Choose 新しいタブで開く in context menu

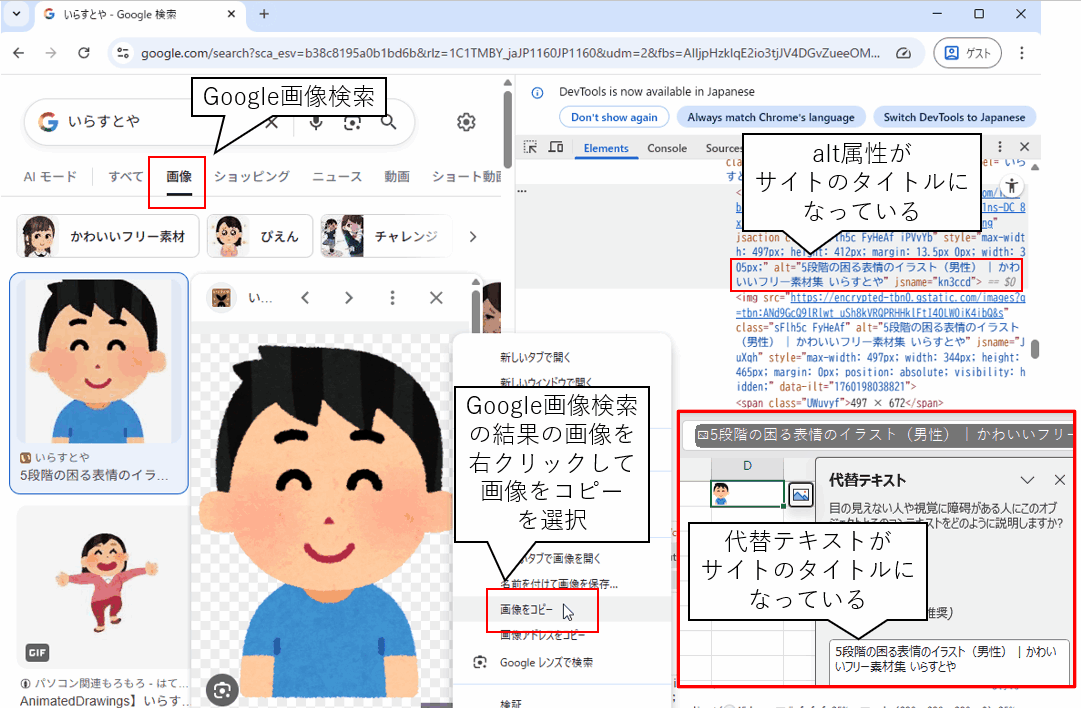pyautogui.click(x=535, y=357)
